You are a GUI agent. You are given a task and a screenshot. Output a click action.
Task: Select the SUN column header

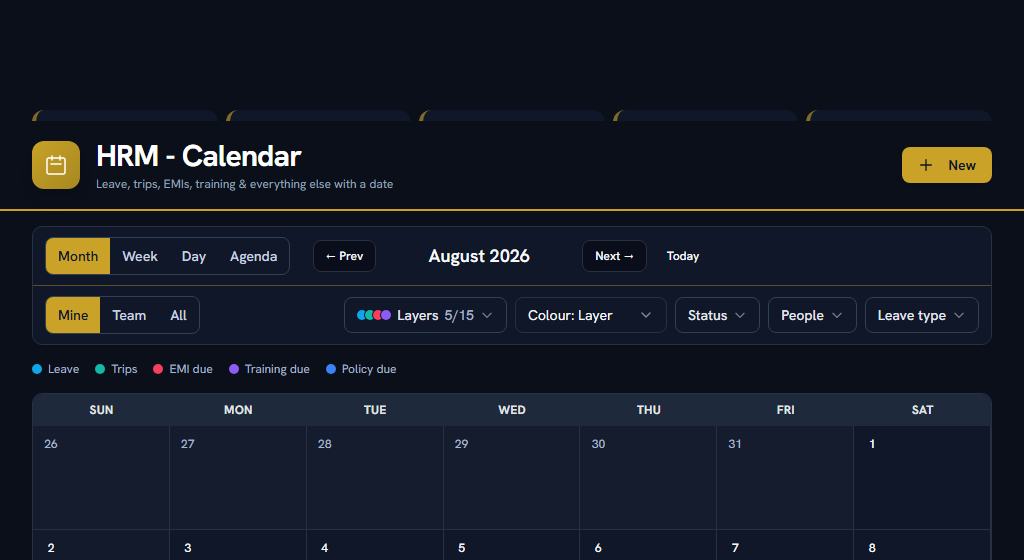[x=101, y=410]
